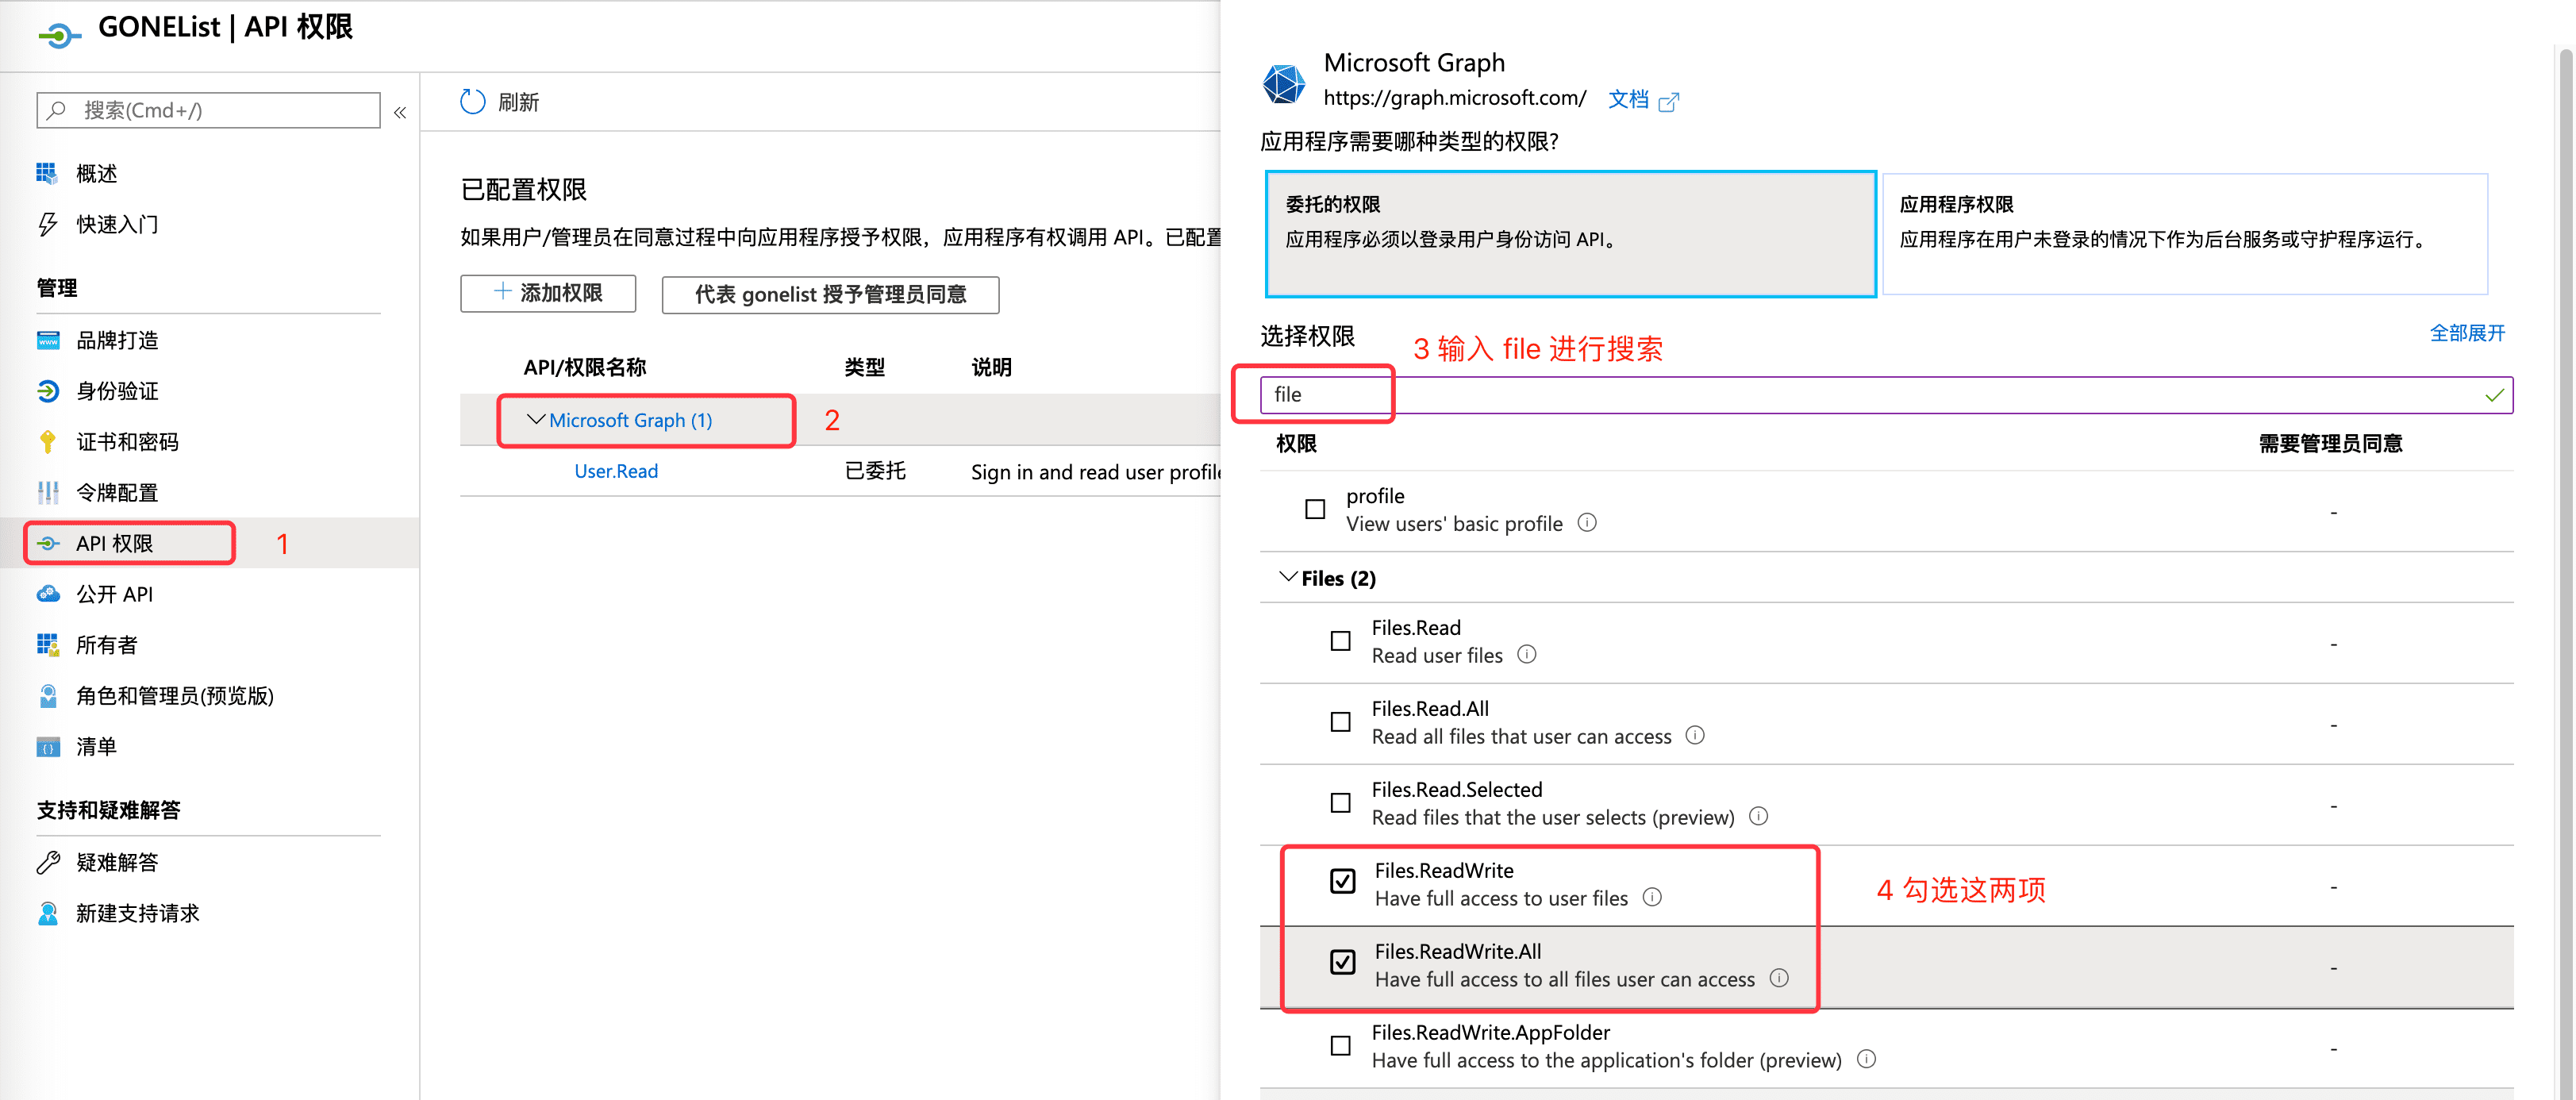Click 全部展开 to expand all permissions

click(2467, 333)
